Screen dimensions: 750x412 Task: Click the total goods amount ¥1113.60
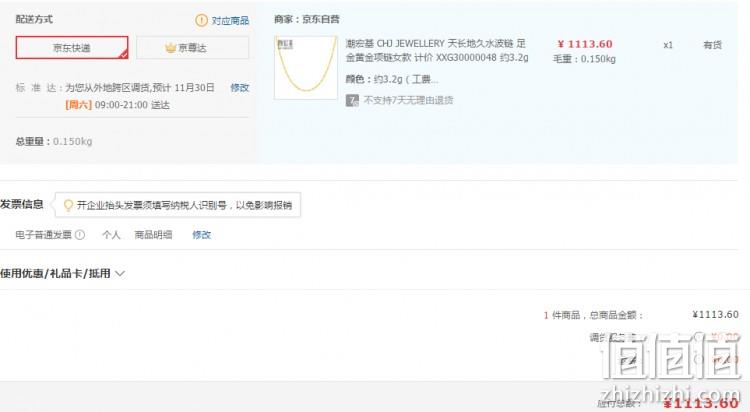point(715,314)
